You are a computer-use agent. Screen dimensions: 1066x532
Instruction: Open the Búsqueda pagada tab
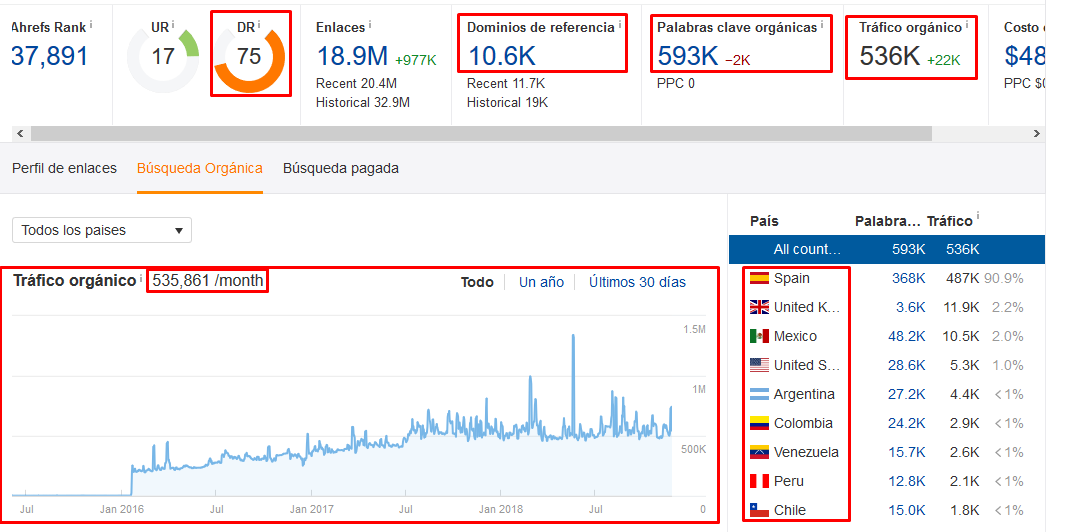click(x=341, y=168)
